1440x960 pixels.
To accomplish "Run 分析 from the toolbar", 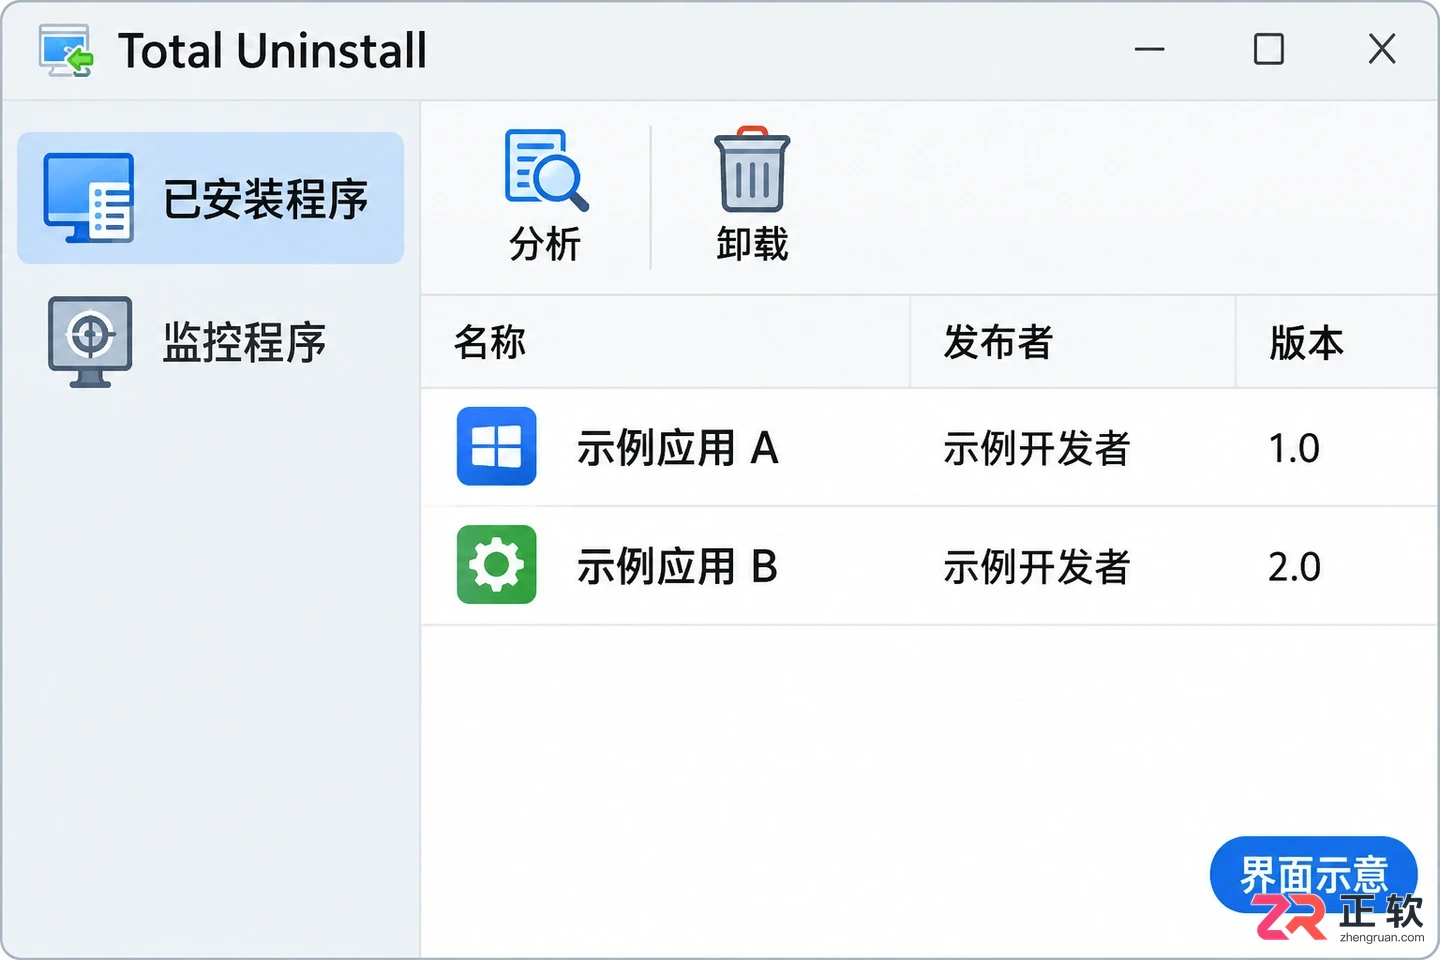I will pyautogui.click(x=545, y=197).
